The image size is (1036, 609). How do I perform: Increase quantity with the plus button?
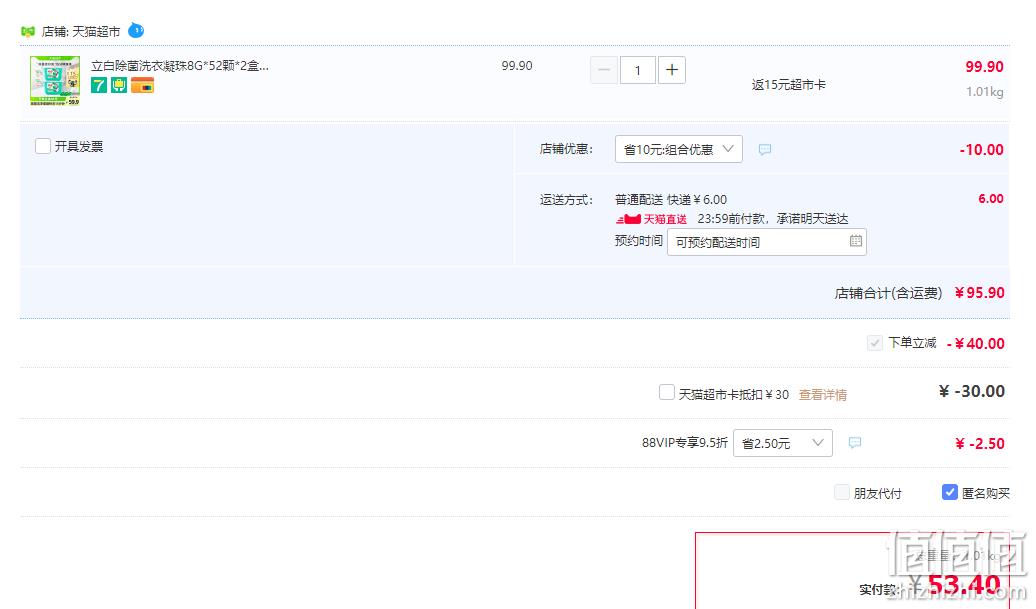pos(672,70)
